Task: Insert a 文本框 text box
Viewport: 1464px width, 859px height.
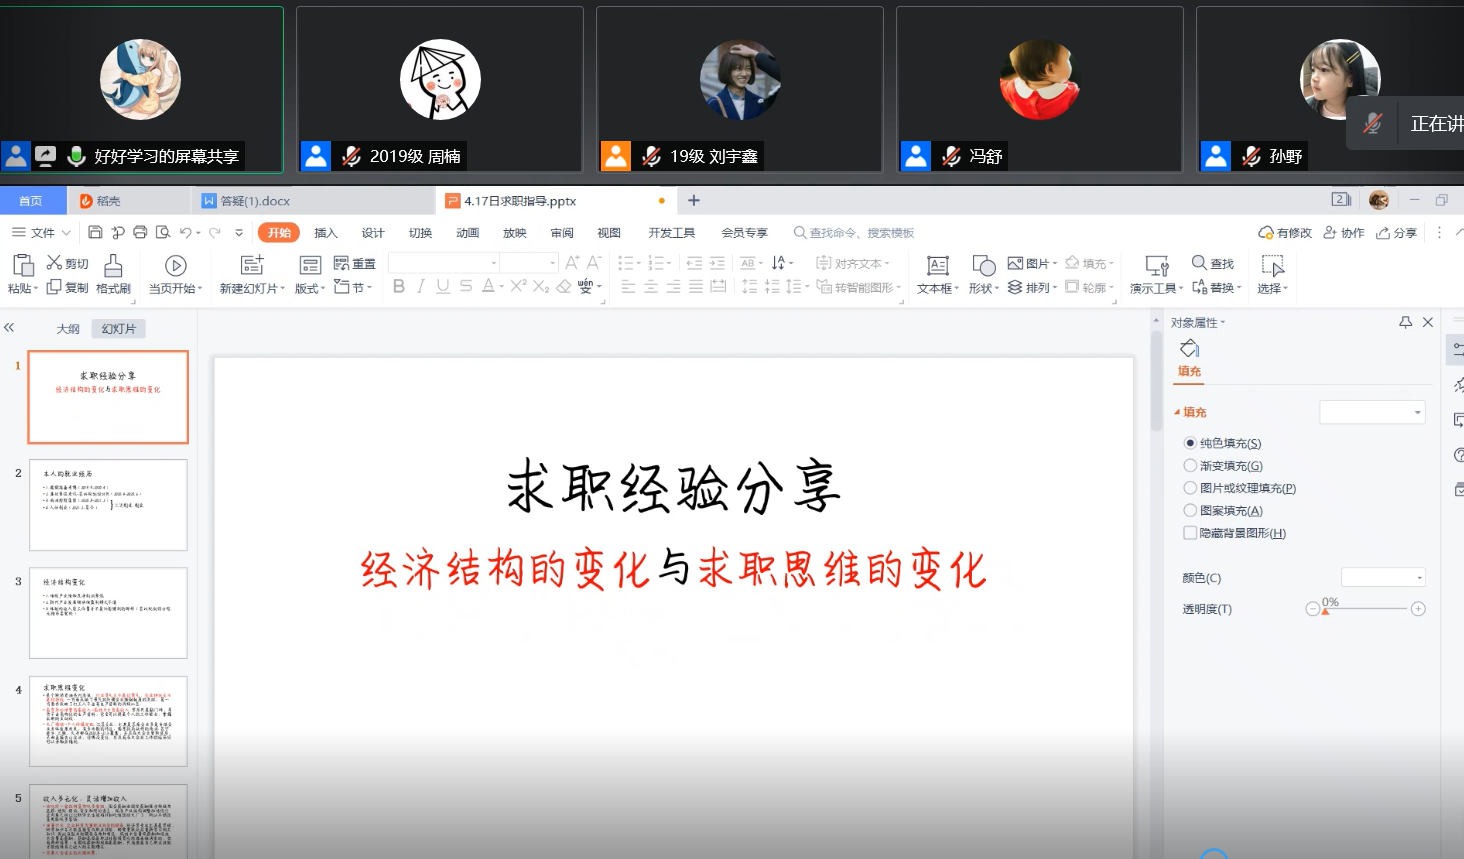Action: click(x=937, y=266)
